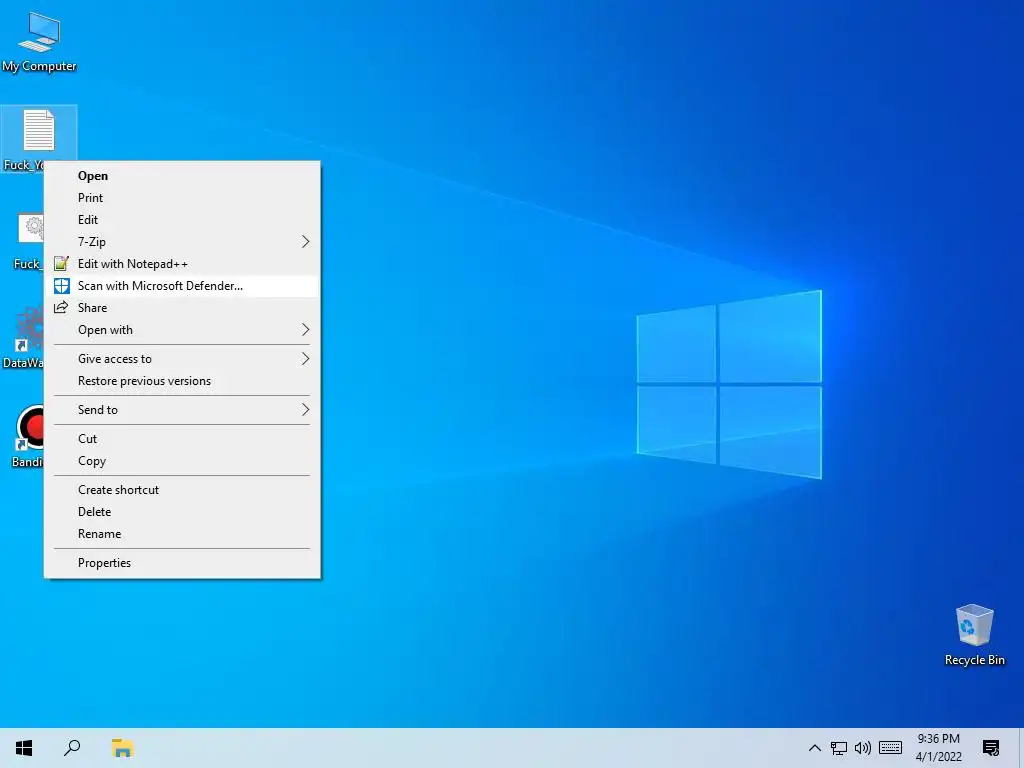Screen dimensions: 1024x768
Task: Open the volume speaker tray icon
Action: (863, 748)
